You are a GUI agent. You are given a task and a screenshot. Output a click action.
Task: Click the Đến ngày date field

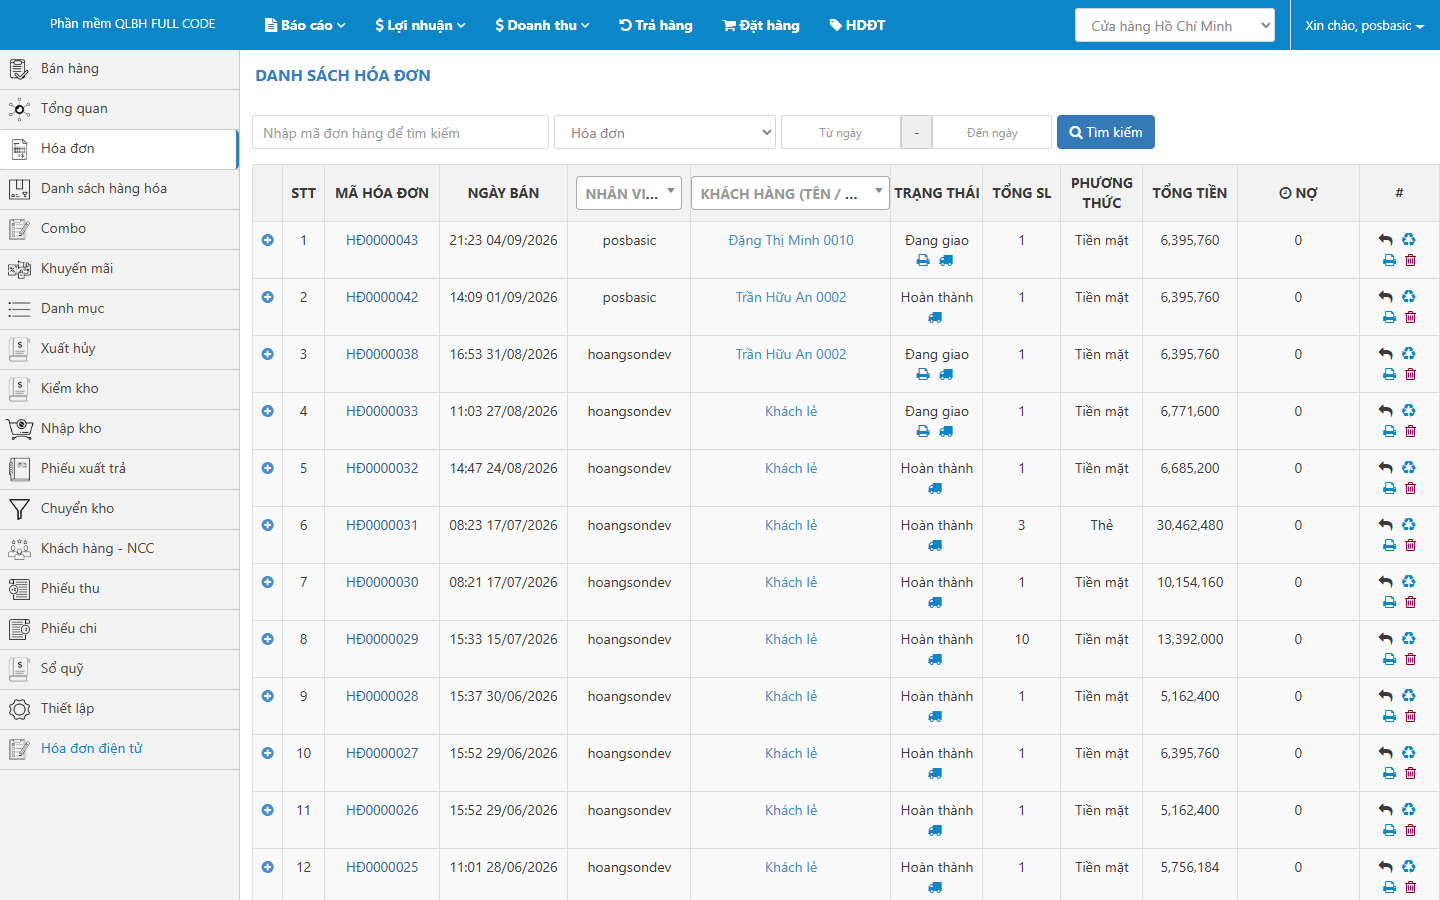992,132
